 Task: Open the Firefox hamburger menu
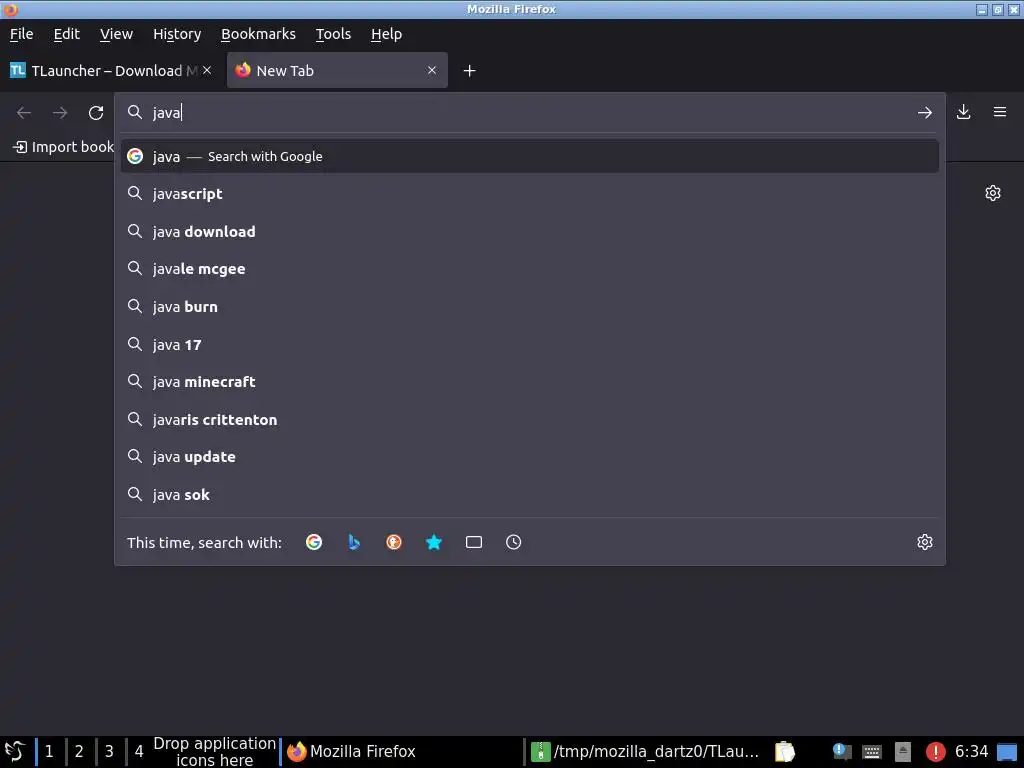pos(1000,112)
